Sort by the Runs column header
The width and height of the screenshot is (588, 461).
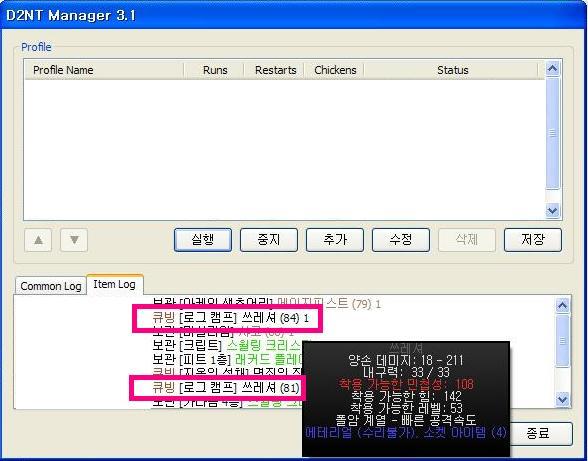coord(214,70)
